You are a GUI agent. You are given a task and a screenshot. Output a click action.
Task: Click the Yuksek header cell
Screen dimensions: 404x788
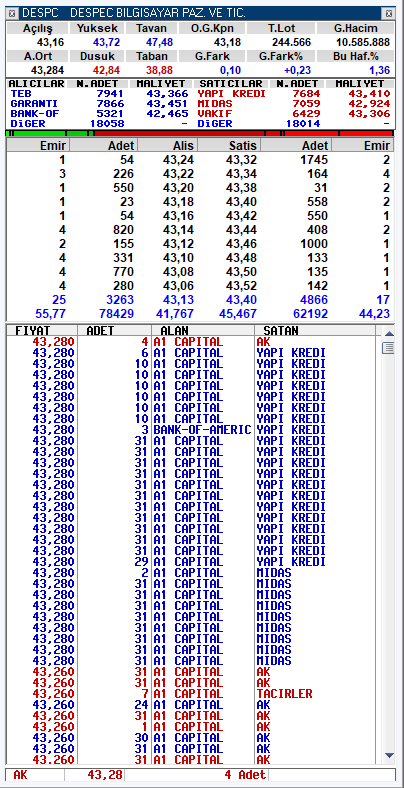[96, 29]
